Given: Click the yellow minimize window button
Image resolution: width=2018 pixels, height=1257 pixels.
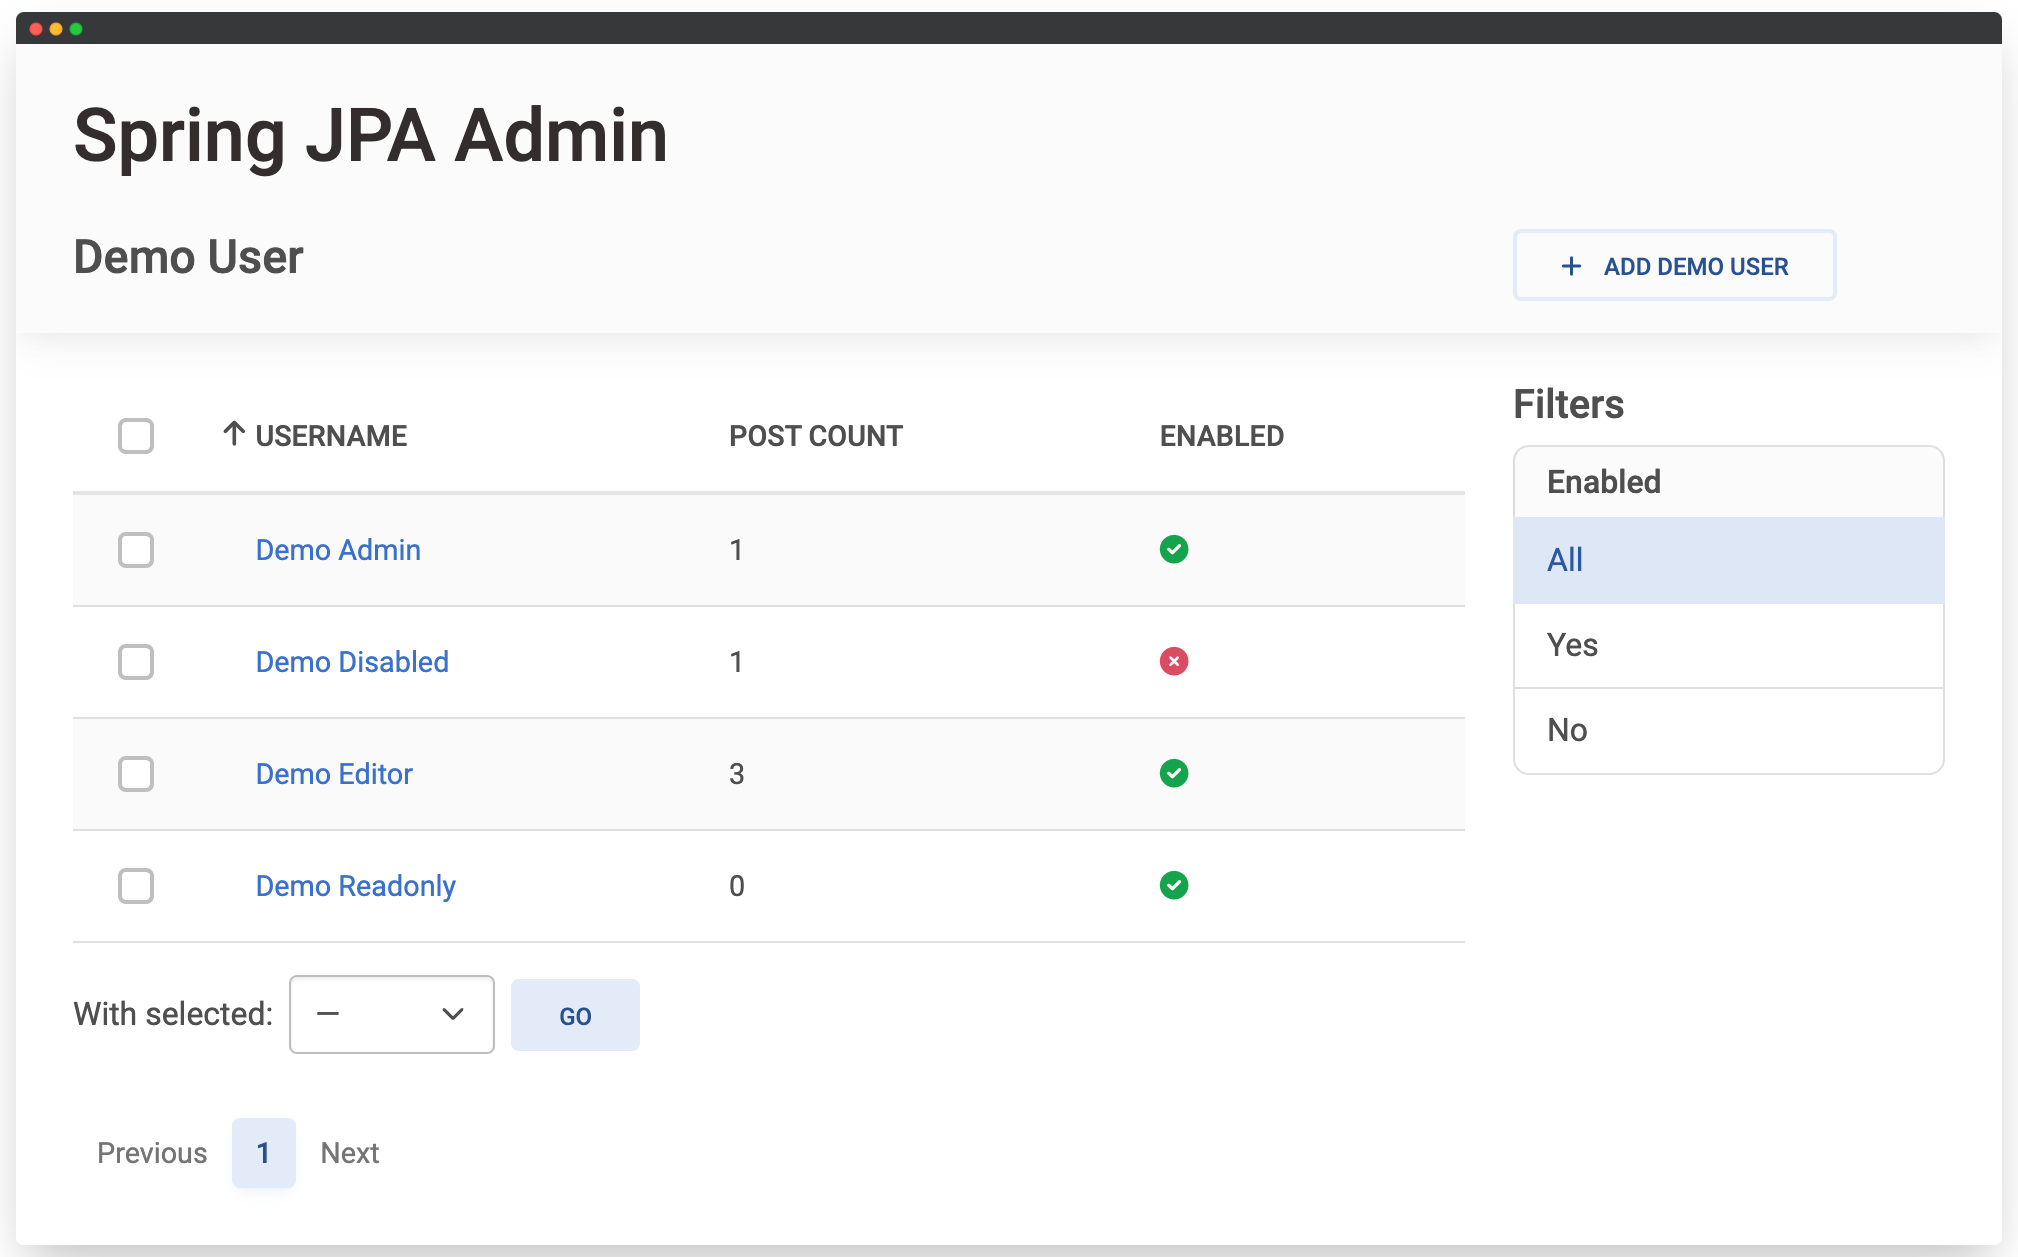Looking at the screenshot, I should [56, 29].
